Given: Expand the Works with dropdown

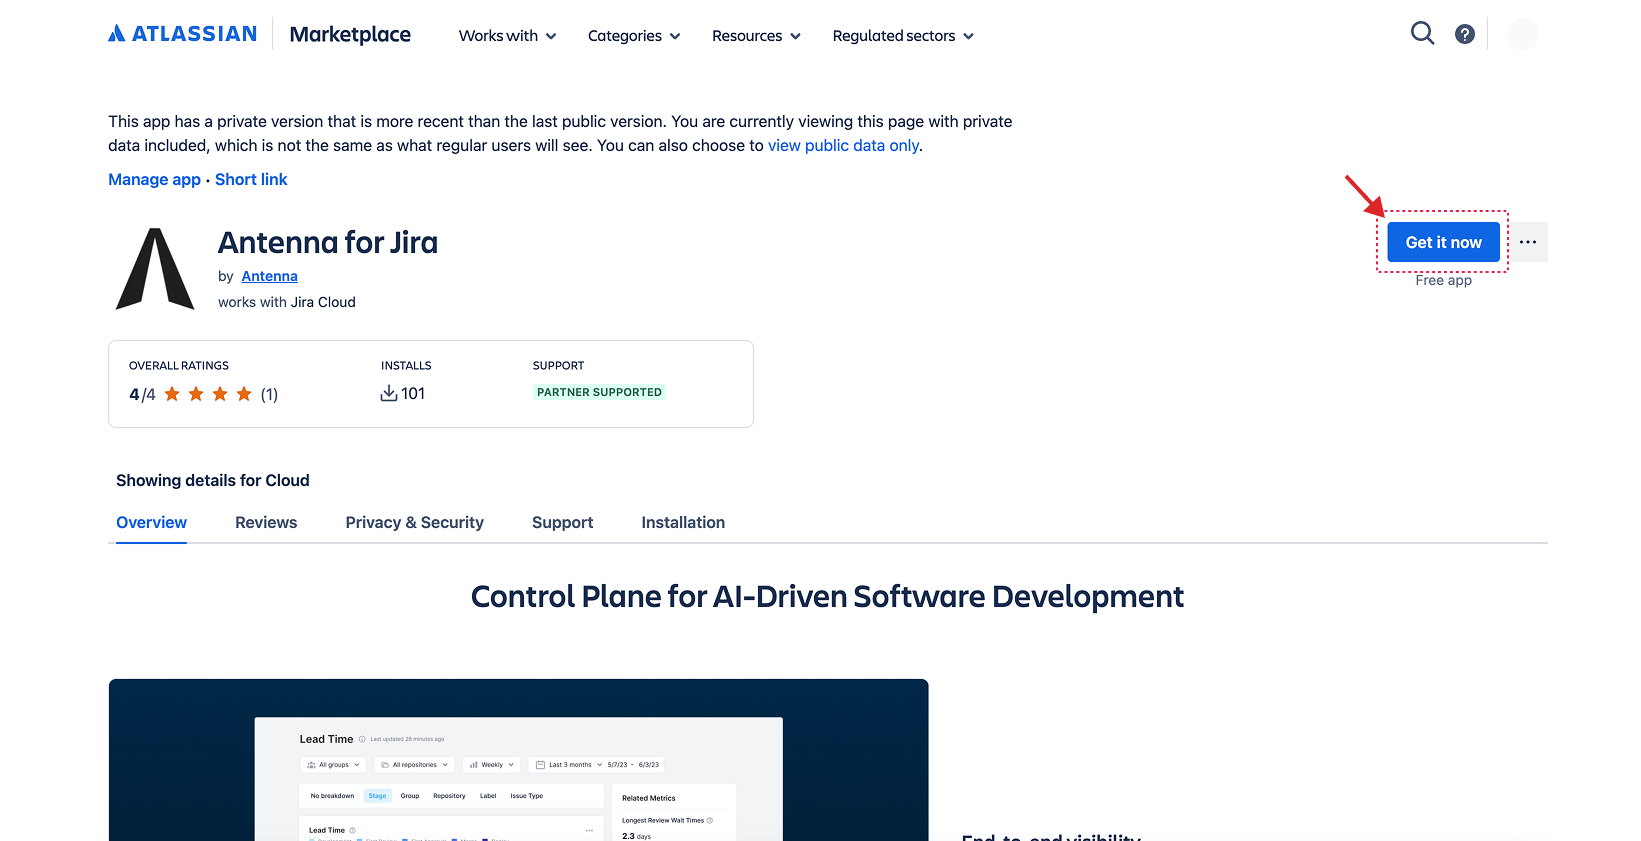Looking at the screenshot, I should (x=507, y=36).
